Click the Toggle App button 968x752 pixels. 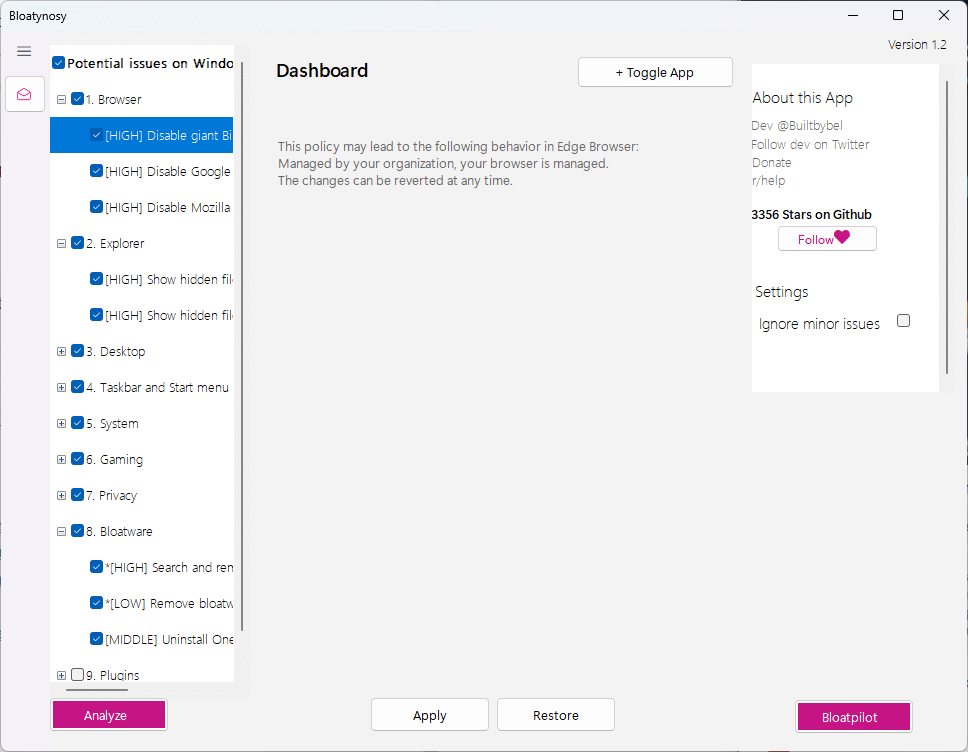[655, 72]
